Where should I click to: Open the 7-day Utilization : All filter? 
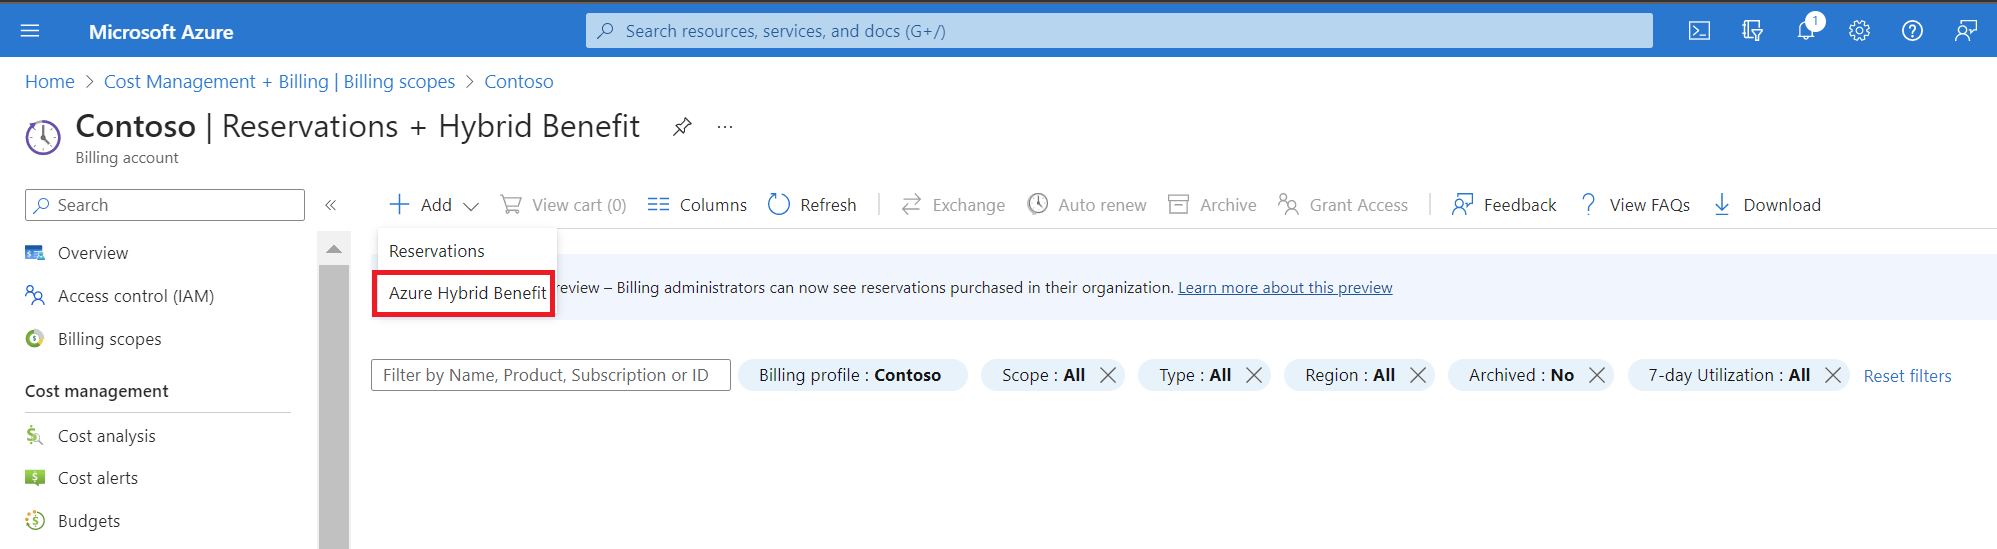click(x=1729, y=375)
